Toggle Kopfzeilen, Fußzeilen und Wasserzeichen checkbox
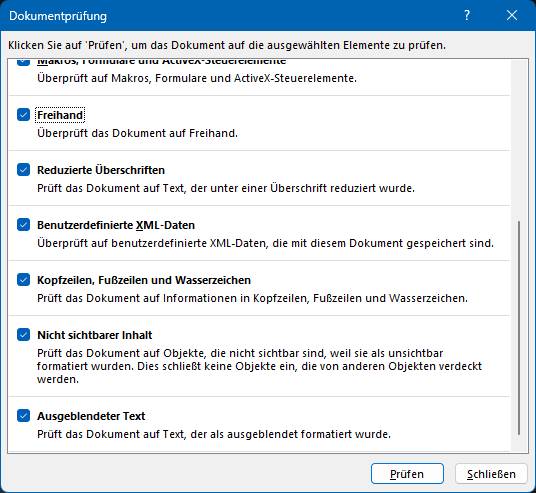Screen dimensions: 536x493 pos(23,280)
